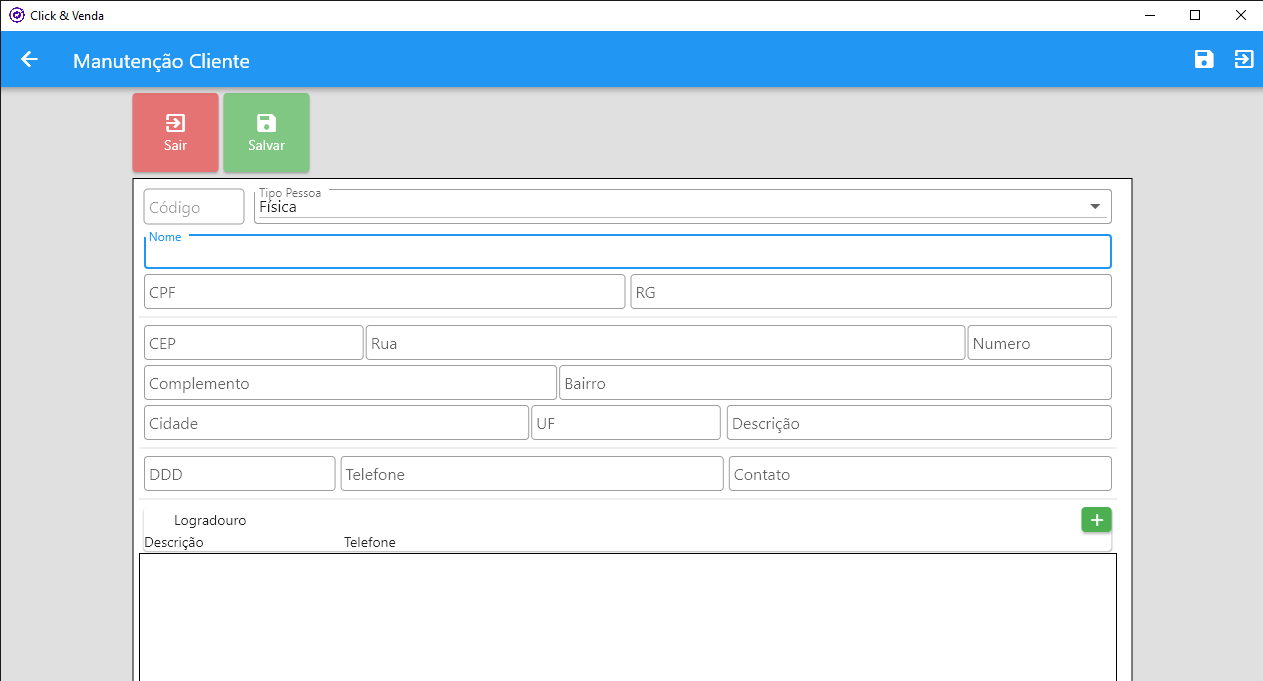Click the exit icon in top-right header
1263x681 pixels.
[x=1243, y=60]
